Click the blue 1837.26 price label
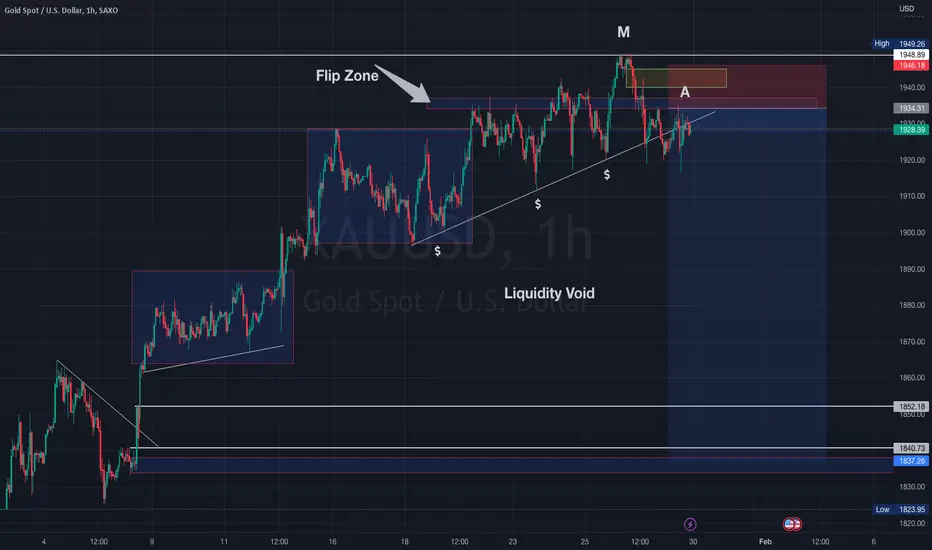The width and height of the screenshot is (932, 550). click(x=911, y=461)
